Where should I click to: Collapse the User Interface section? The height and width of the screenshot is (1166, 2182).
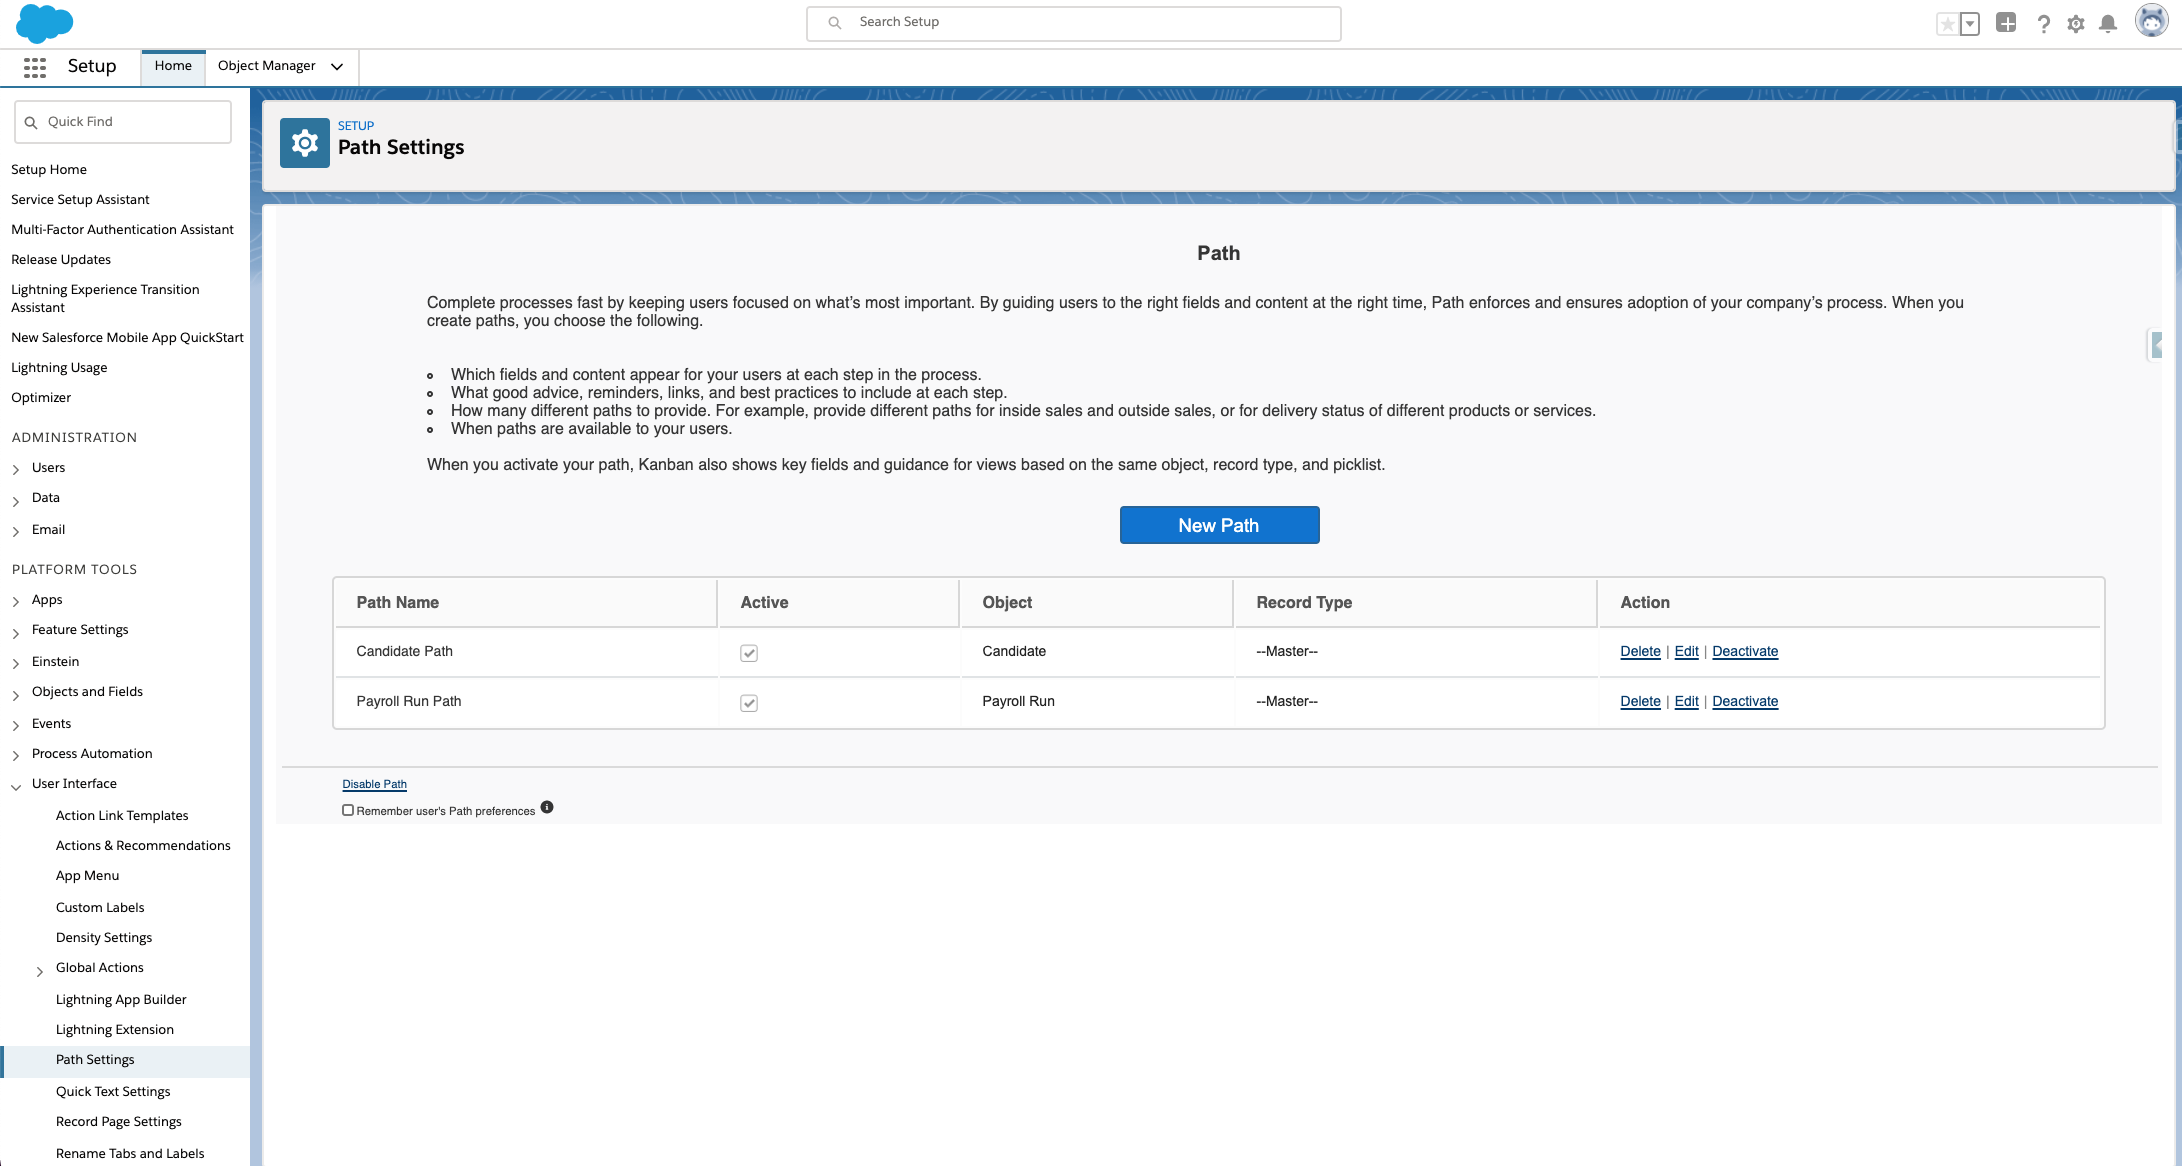tap(16, 786)
